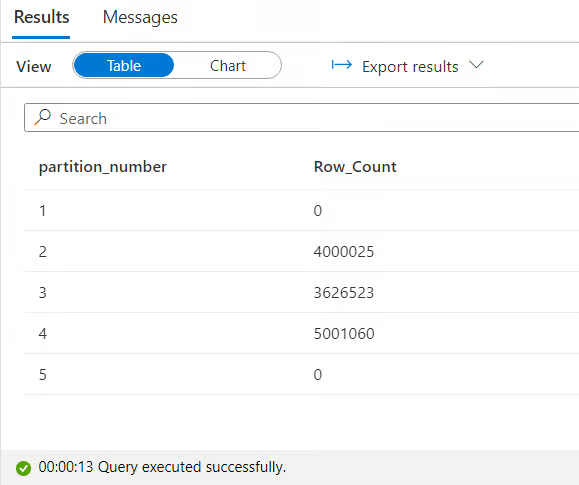The height and width of the screenshot is (485, 579).
Task: Click the Search input field
Action: tap(301, 118)
